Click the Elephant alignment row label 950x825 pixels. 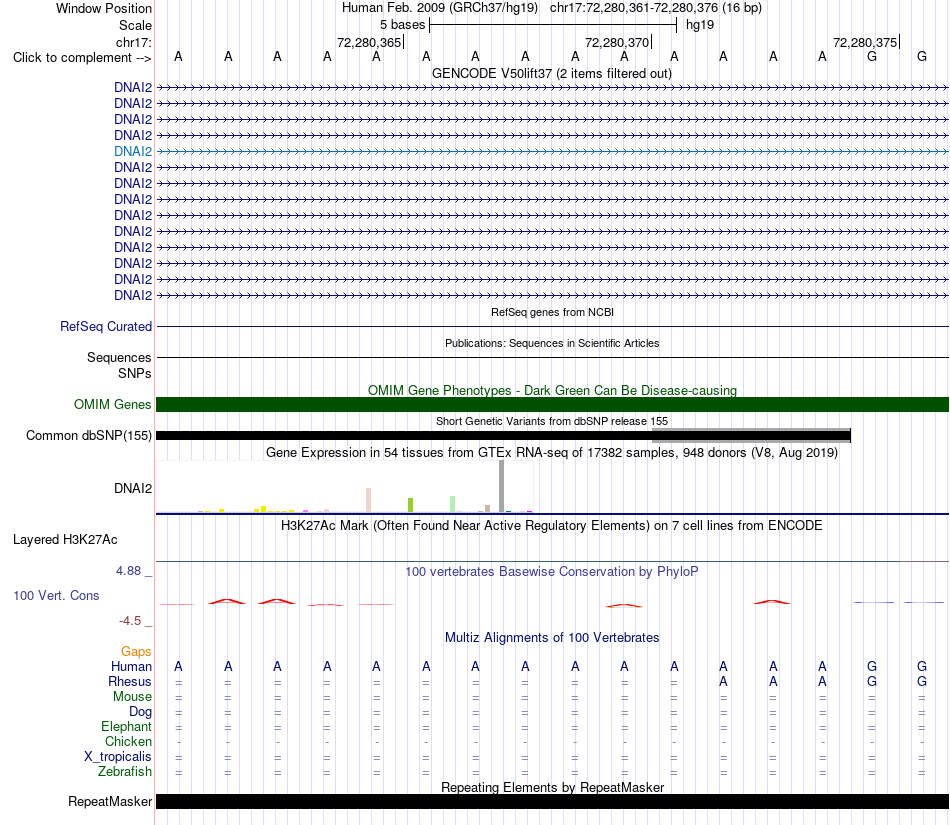[126, 727]
